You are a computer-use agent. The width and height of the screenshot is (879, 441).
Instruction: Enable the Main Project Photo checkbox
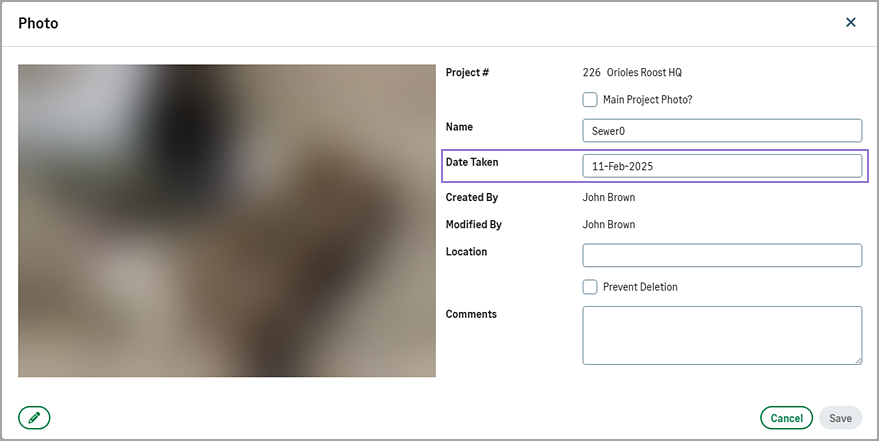[590, 100]
